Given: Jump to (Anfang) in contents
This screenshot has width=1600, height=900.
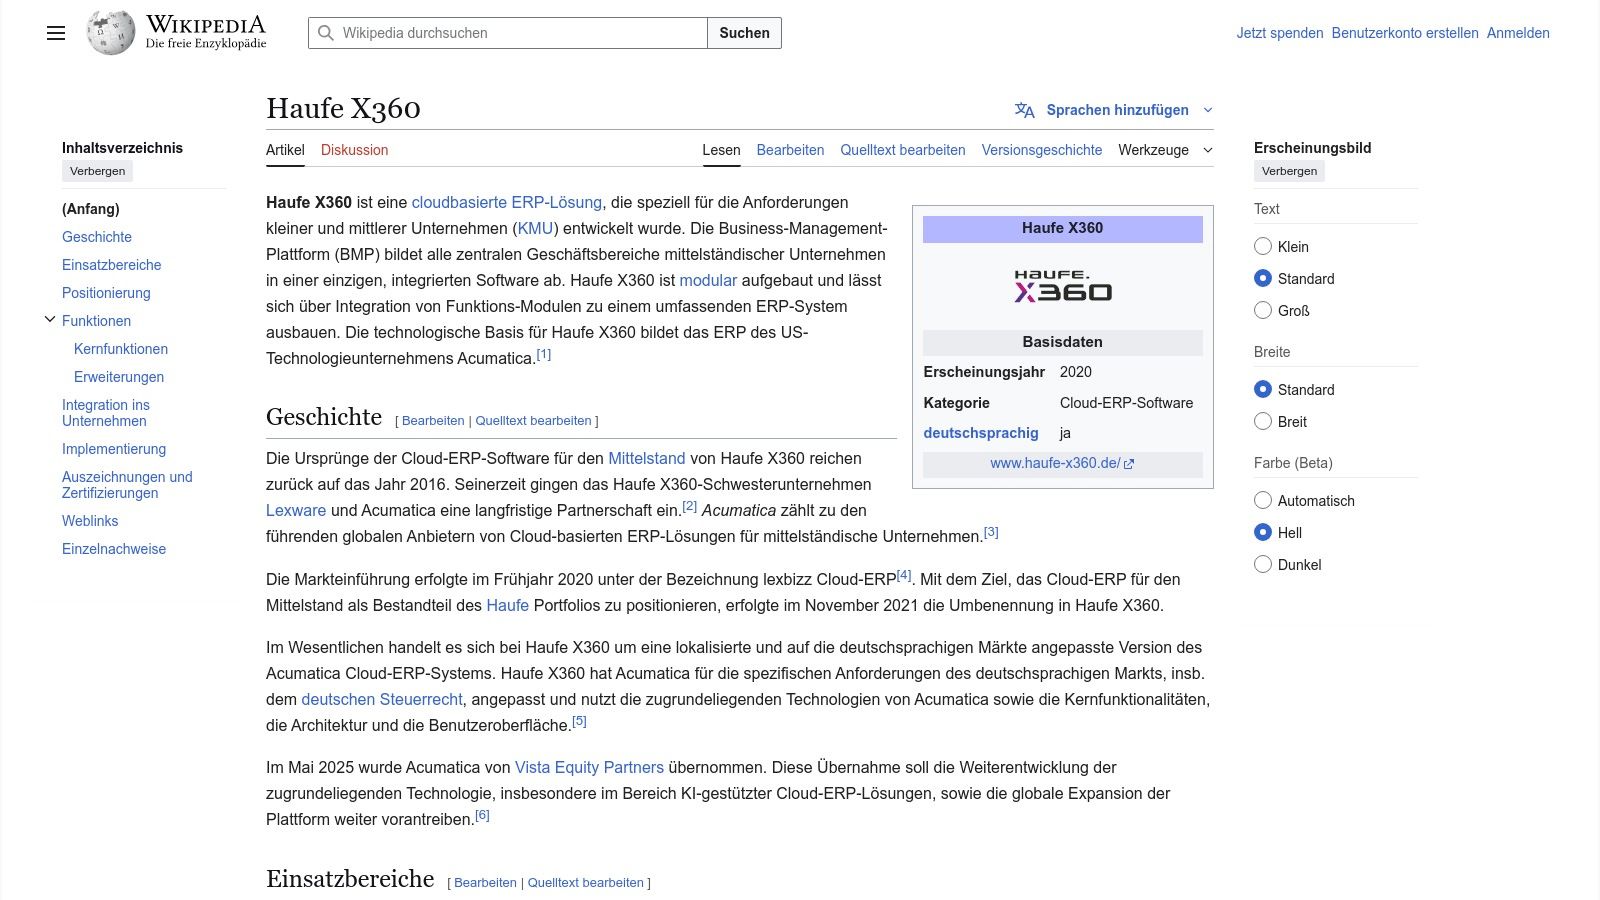Looking at the screenshot, I should pos(91,209).
